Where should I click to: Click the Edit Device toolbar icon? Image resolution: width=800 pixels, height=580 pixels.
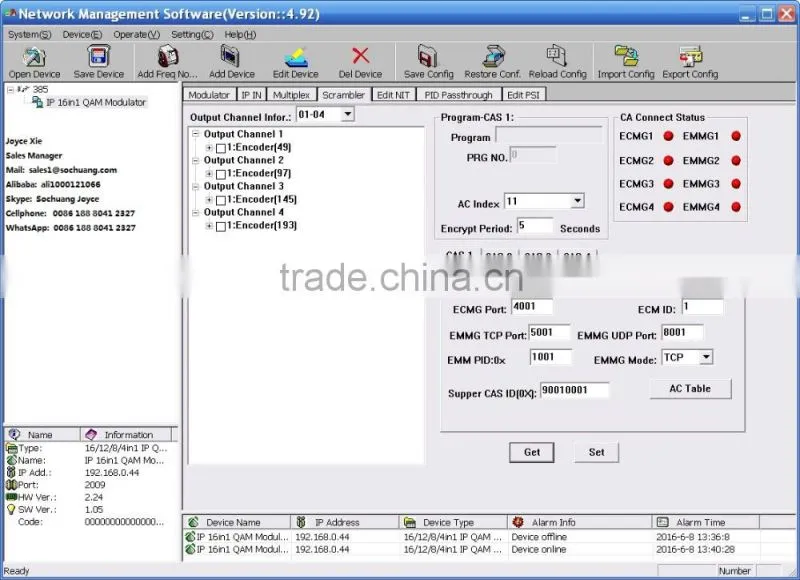click(x=296, y=57)
